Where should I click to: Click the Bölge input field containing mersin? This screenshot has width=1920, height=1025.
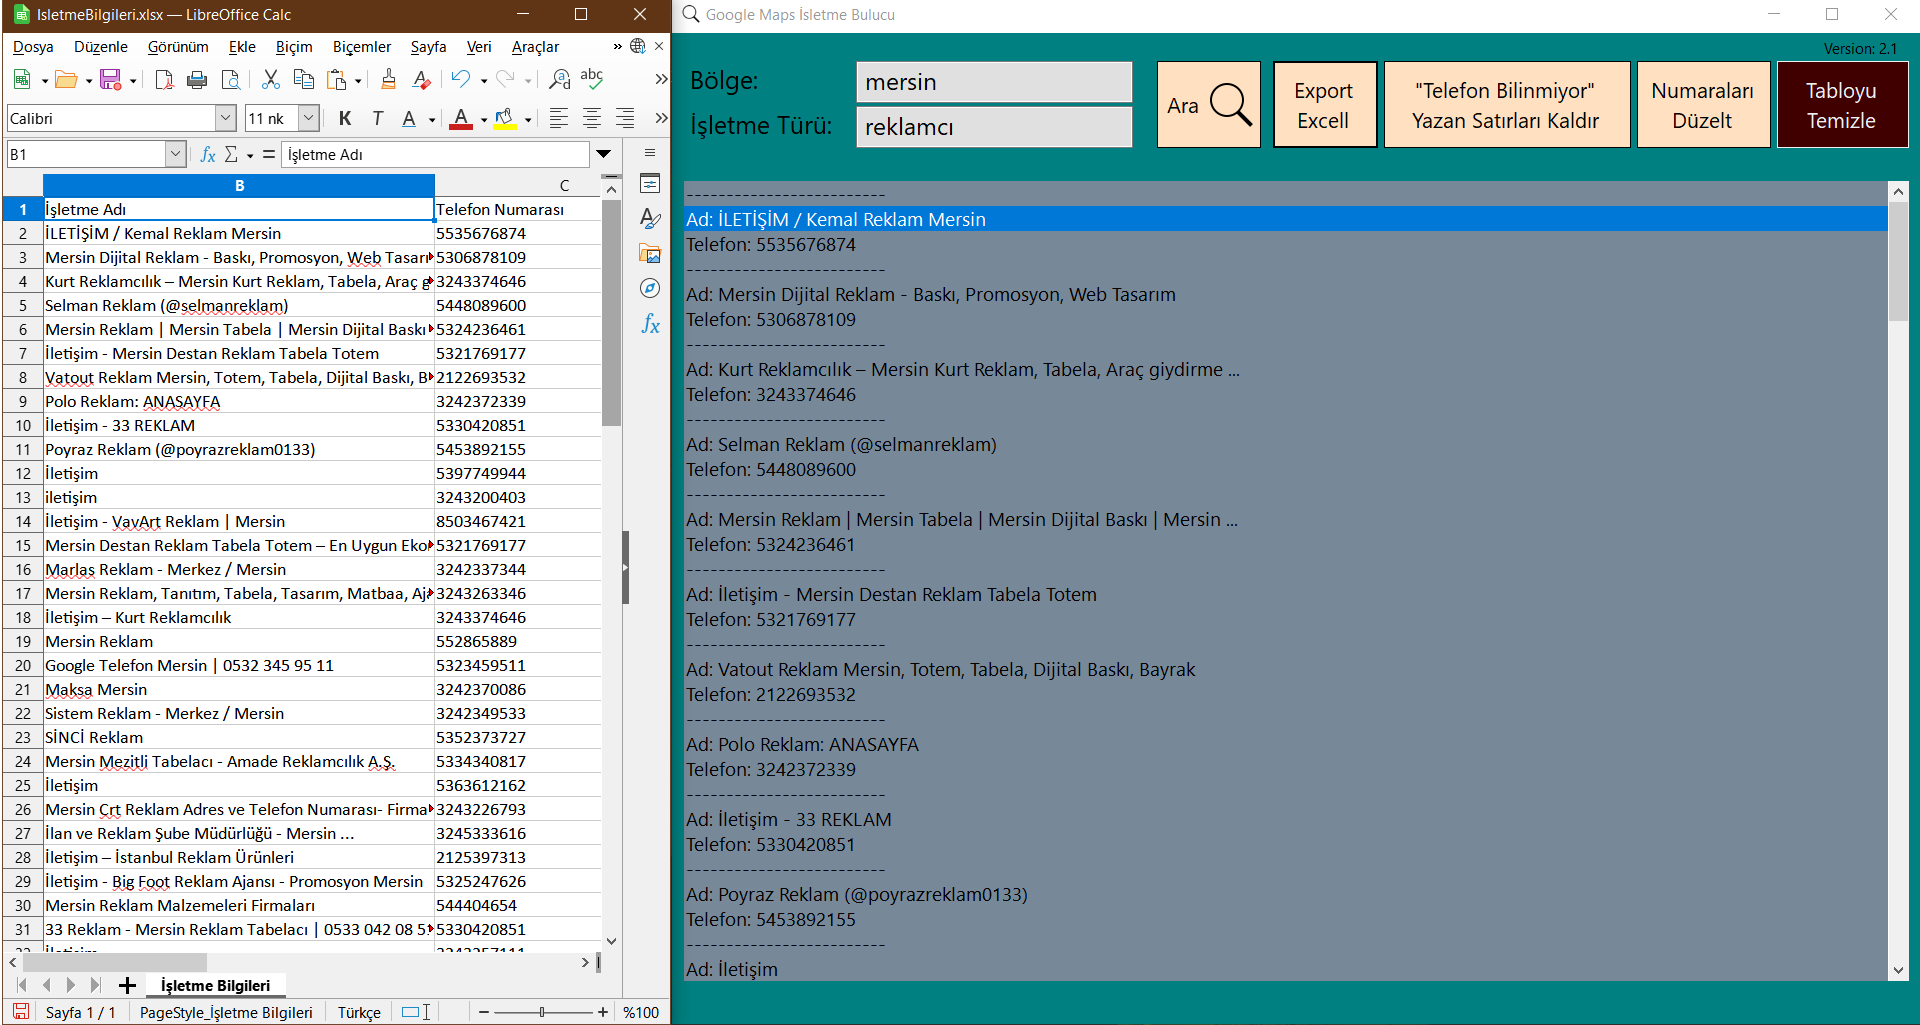click(994, 82)
